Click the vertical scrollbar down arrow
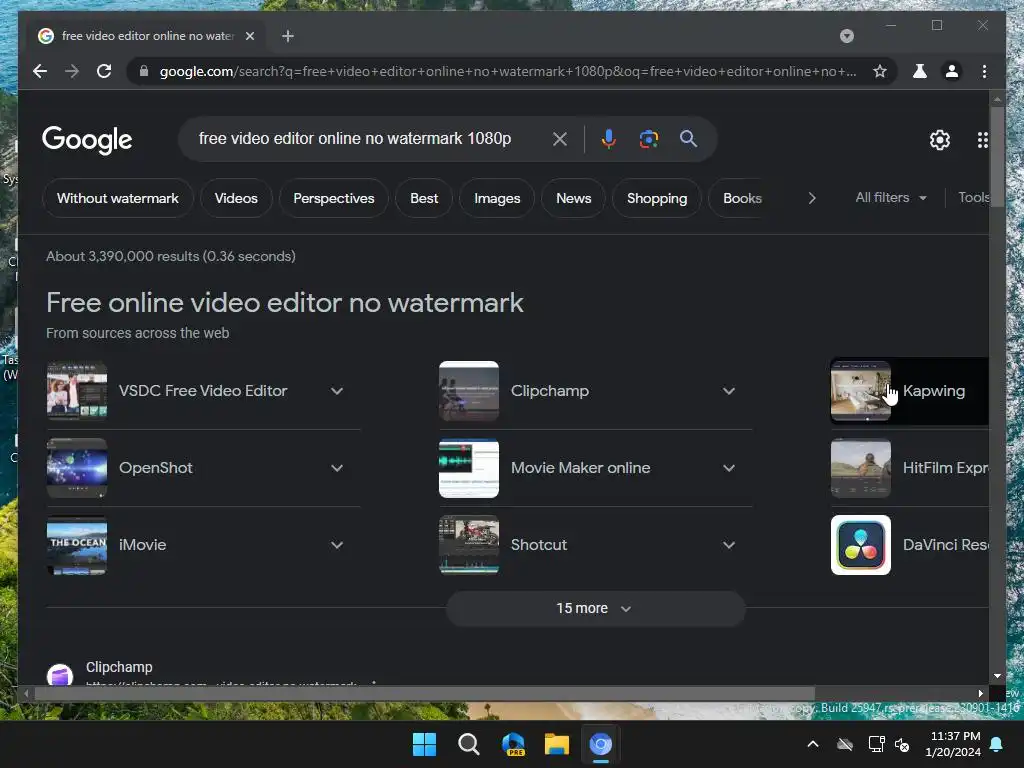This screenshot has width=1024, height=768. (x=997, y=677)
